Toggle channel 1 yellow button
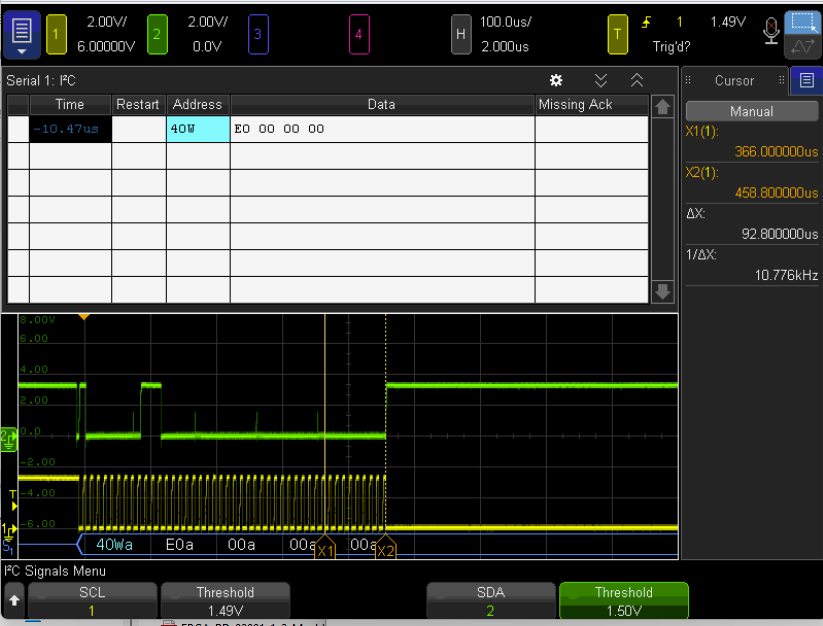The image size is (823, 626). [54, 35]
